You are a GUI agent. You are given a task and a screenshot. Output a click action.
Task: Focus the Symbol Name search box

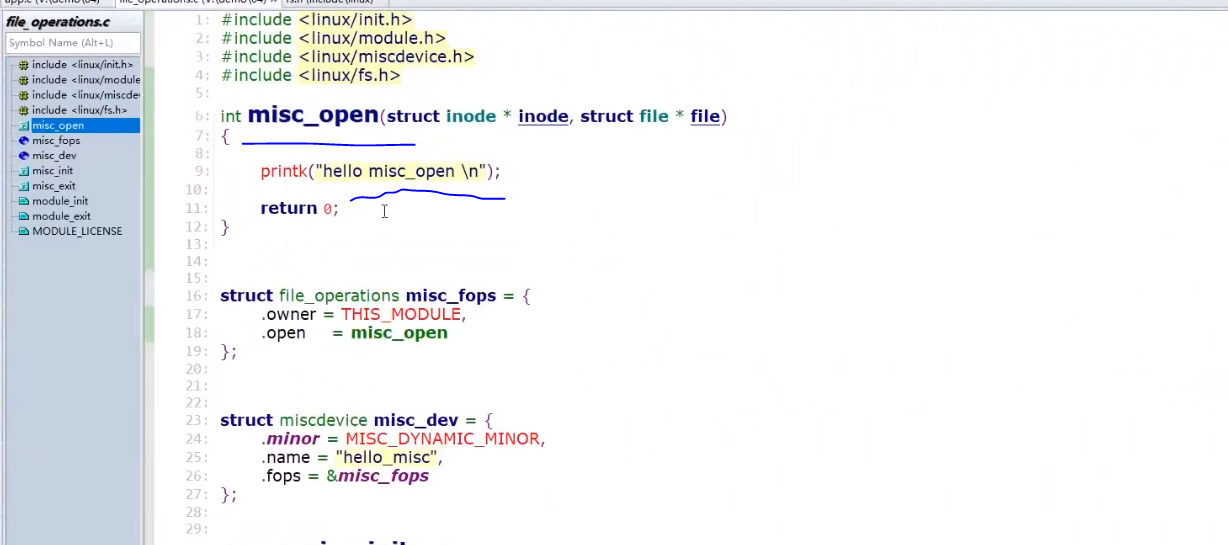coord(73,43)
